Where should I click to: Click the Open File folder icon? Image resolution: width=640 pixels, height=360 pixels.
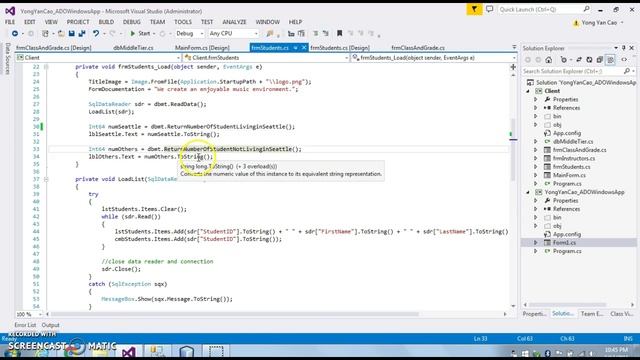(x=61, y=33)
